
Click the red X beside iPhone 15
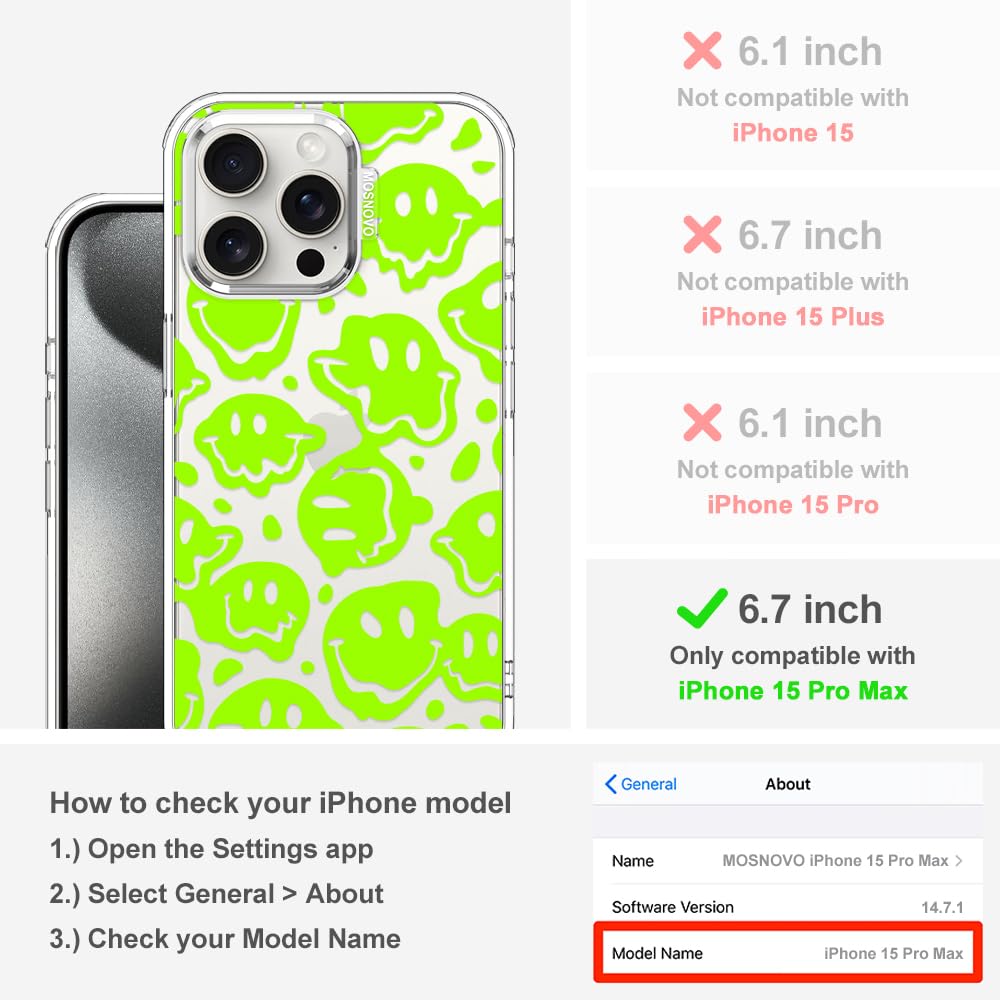[x=702, y=50]
